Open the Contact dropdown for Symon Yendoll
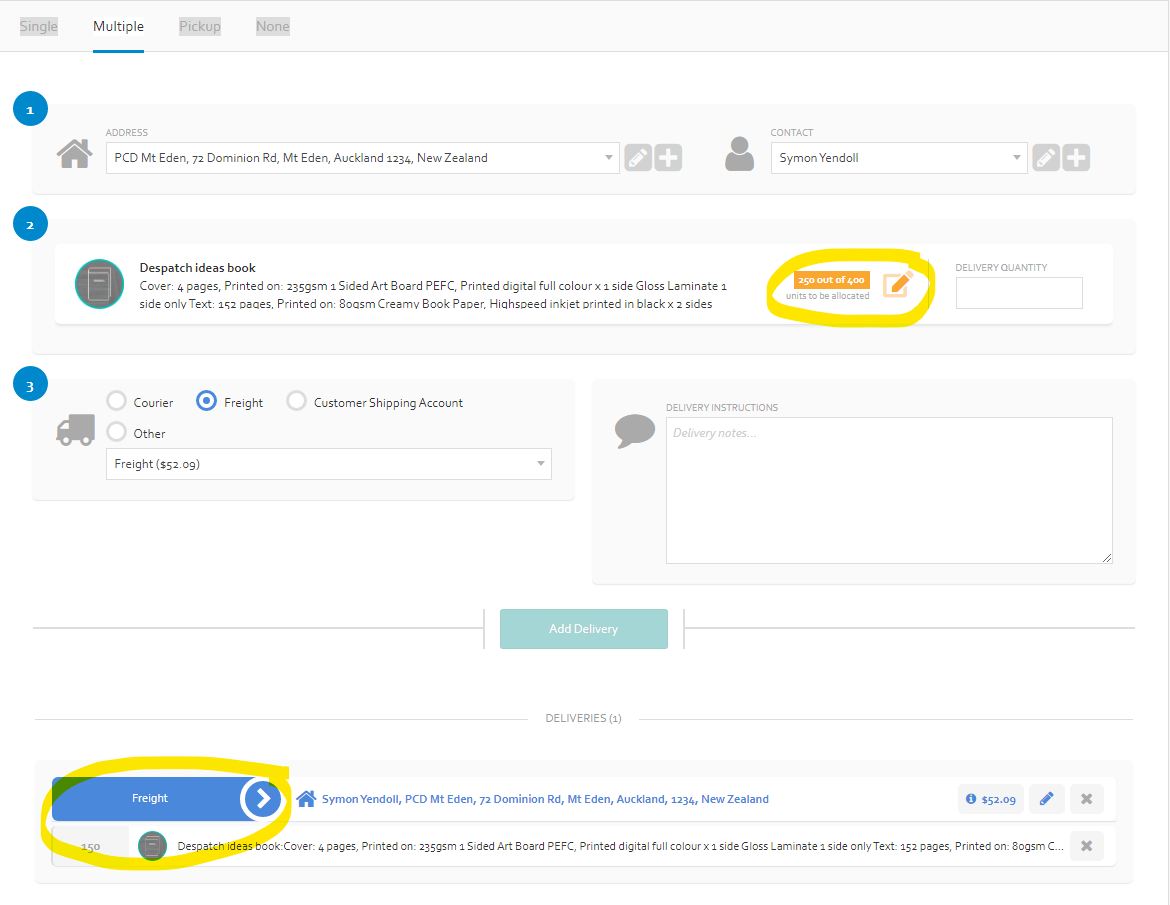The image size is (1170, 905). coord(898,158)
